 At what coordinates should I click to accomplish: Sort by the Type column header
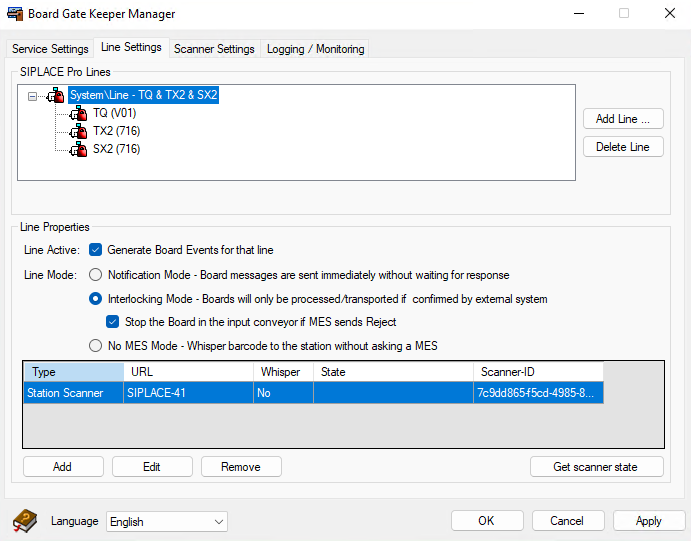click(x=74, y=372)
